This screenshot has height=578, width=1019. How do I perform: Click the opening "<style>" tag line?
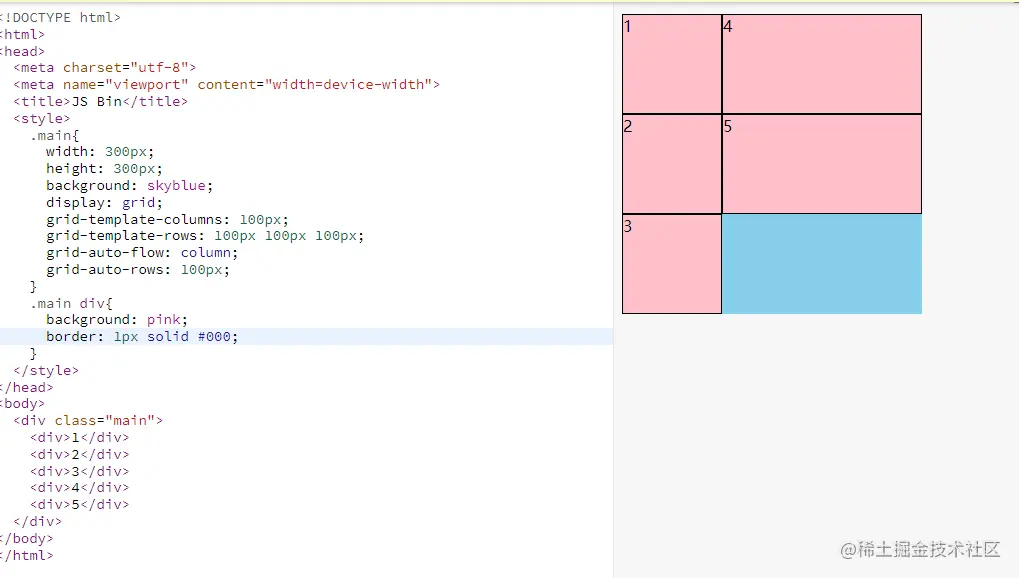click(42, 118)
